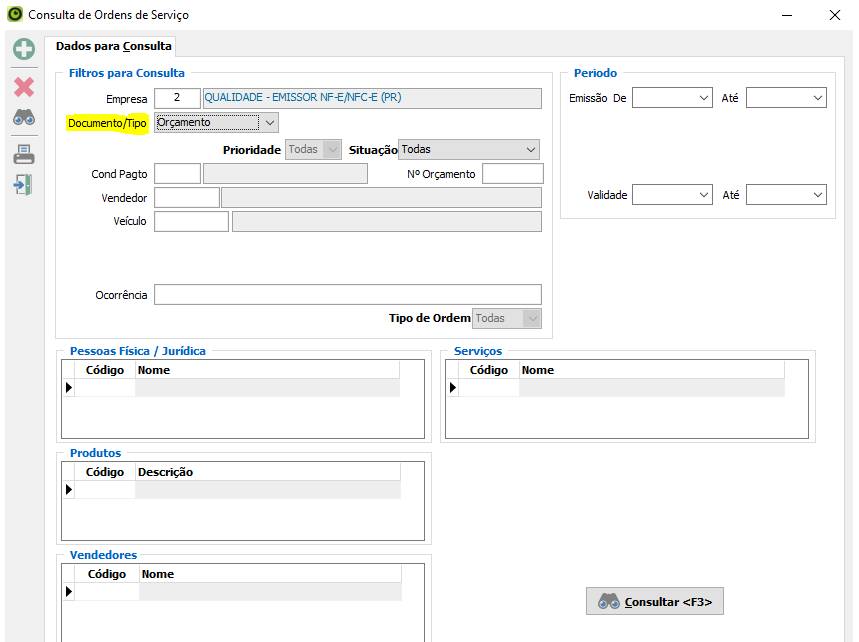Click the printer icon in sidebar

pos(23,154)
